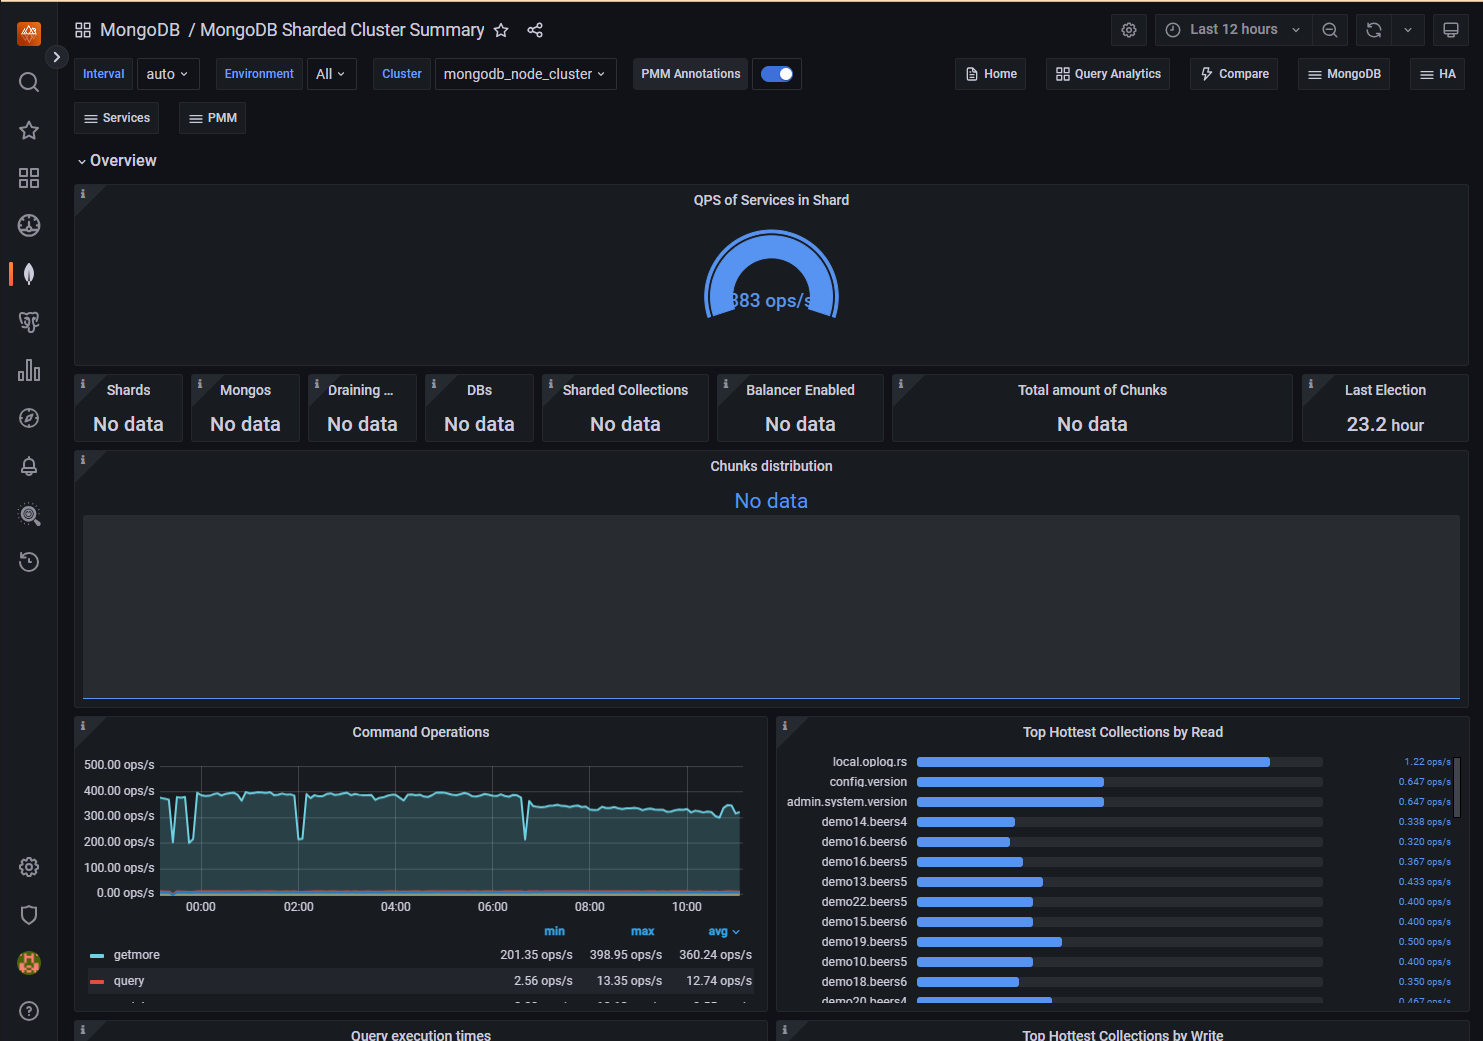Screen dimensions: 1483x1041
Task: Sort the legend by the avg column
Action: click(x=724, y=931)
